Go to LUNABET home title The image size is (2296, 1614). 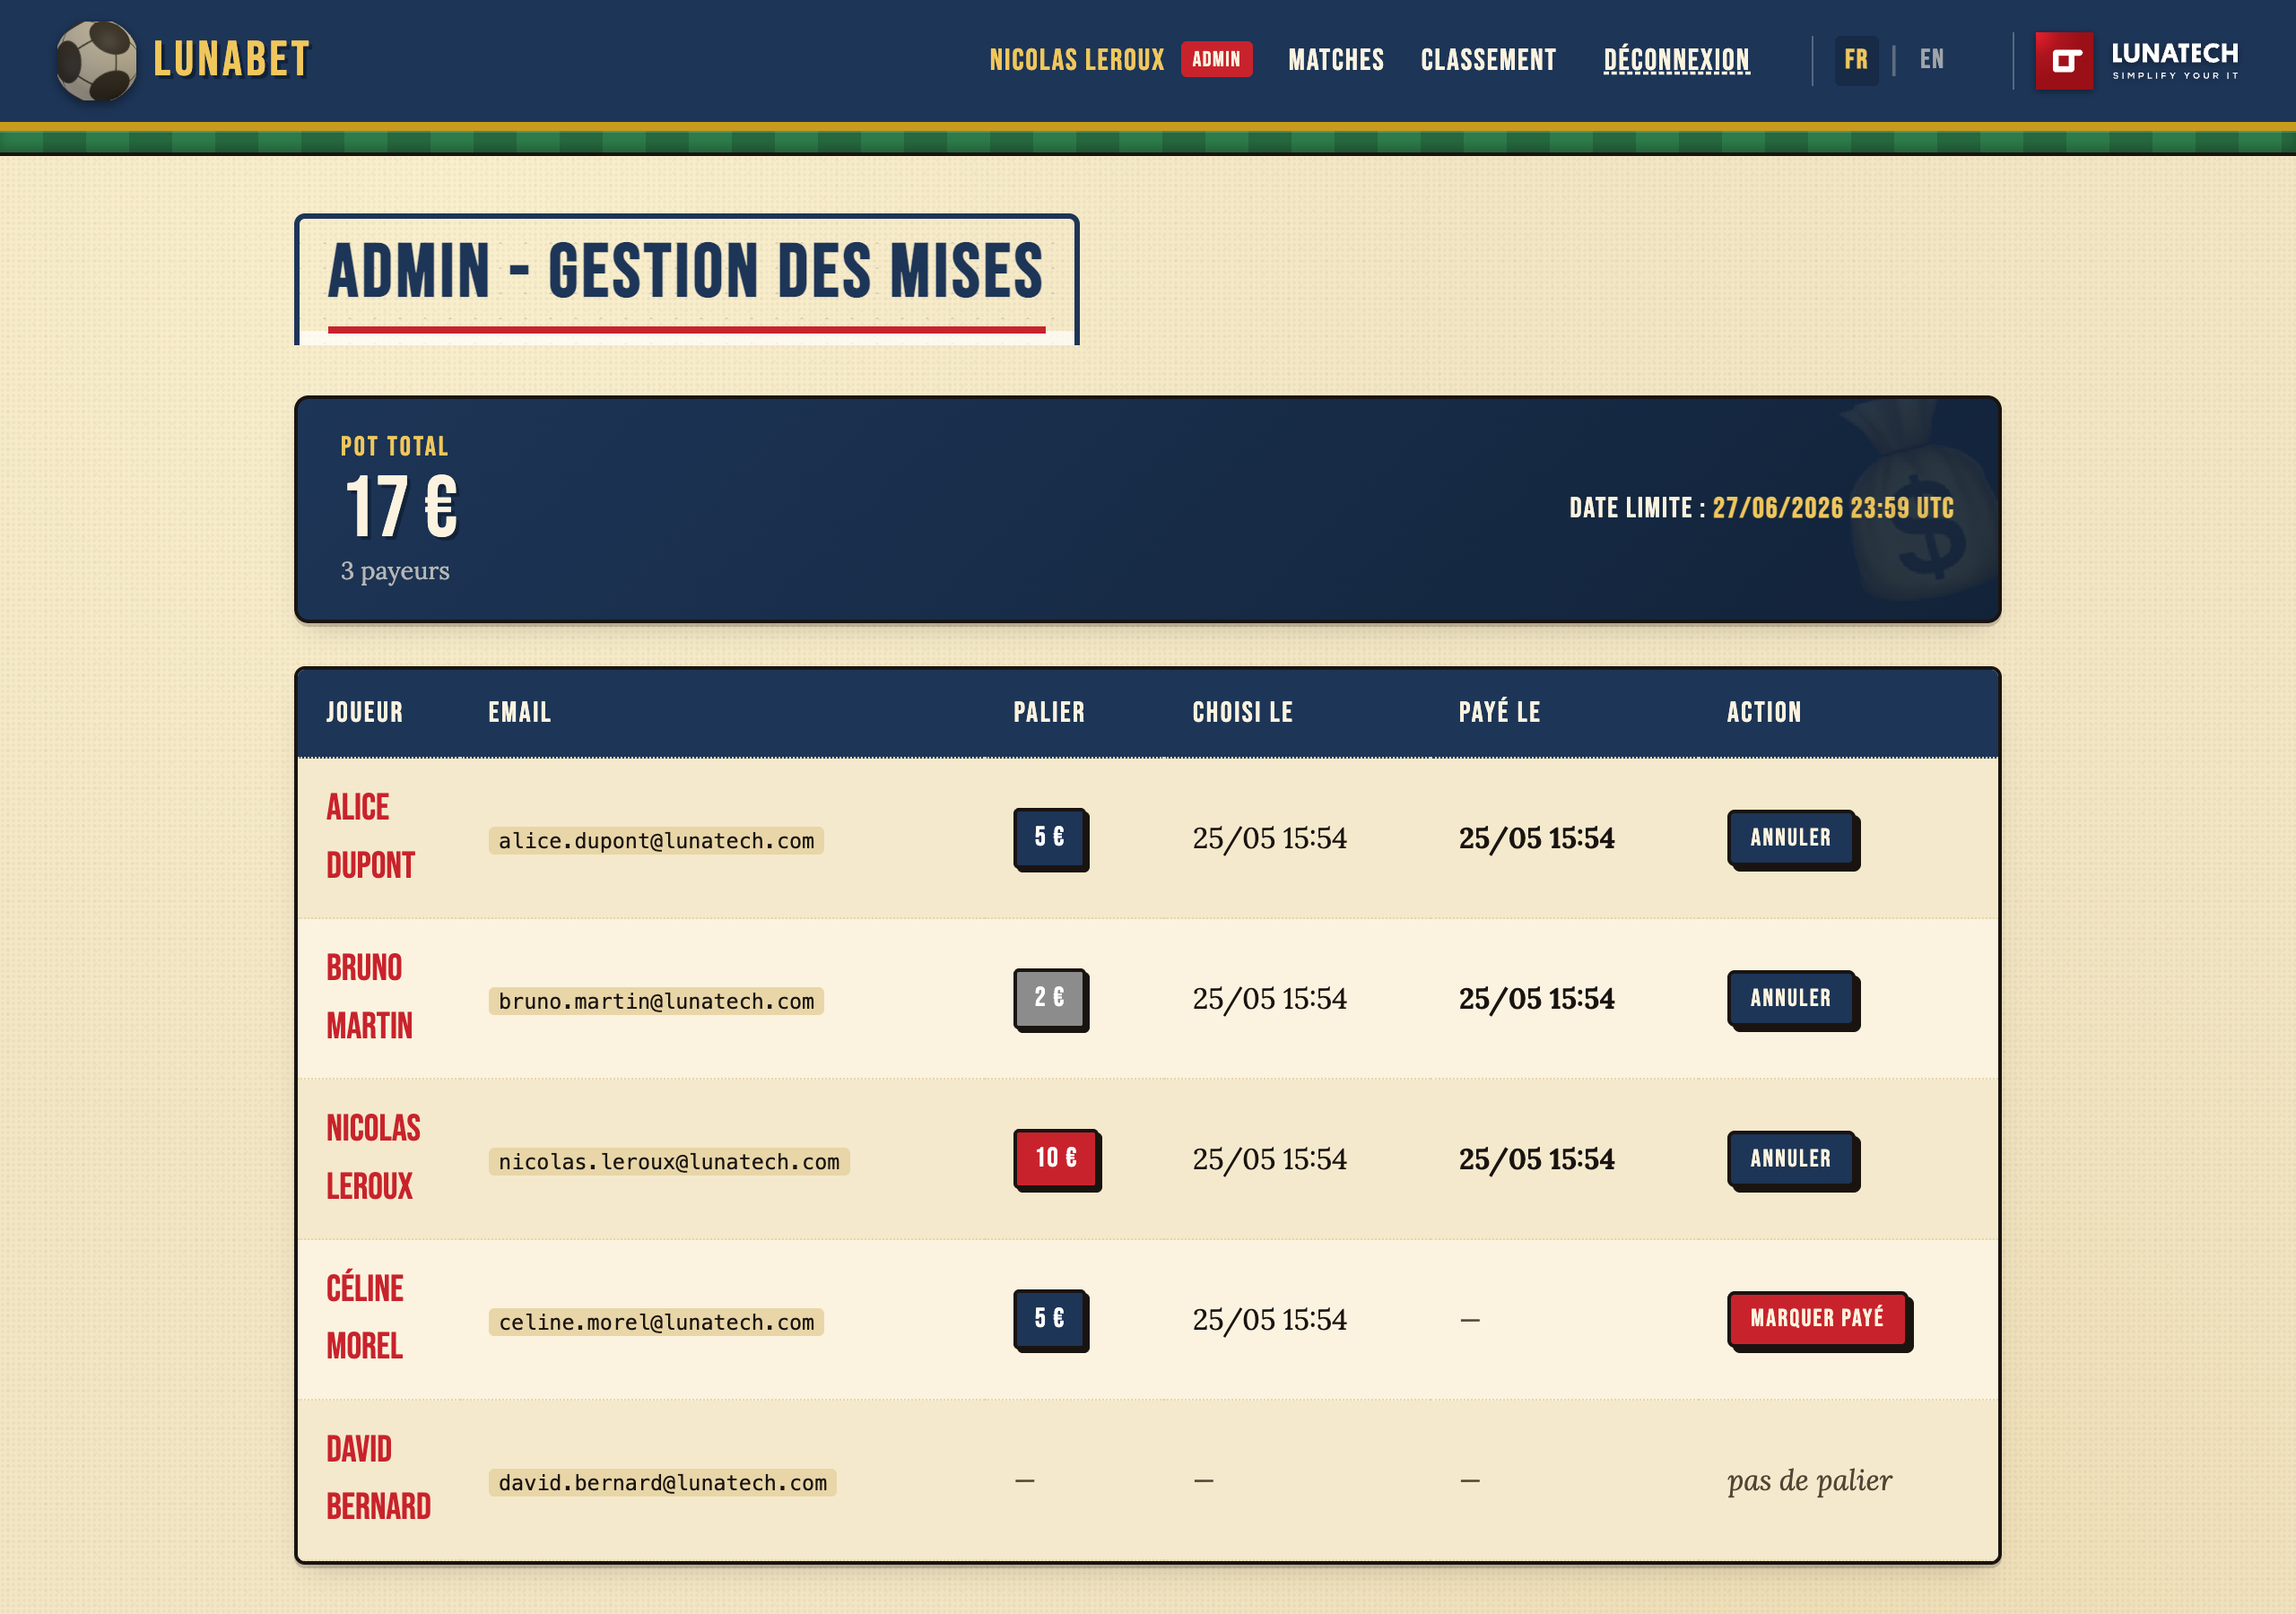coord(231,59)
